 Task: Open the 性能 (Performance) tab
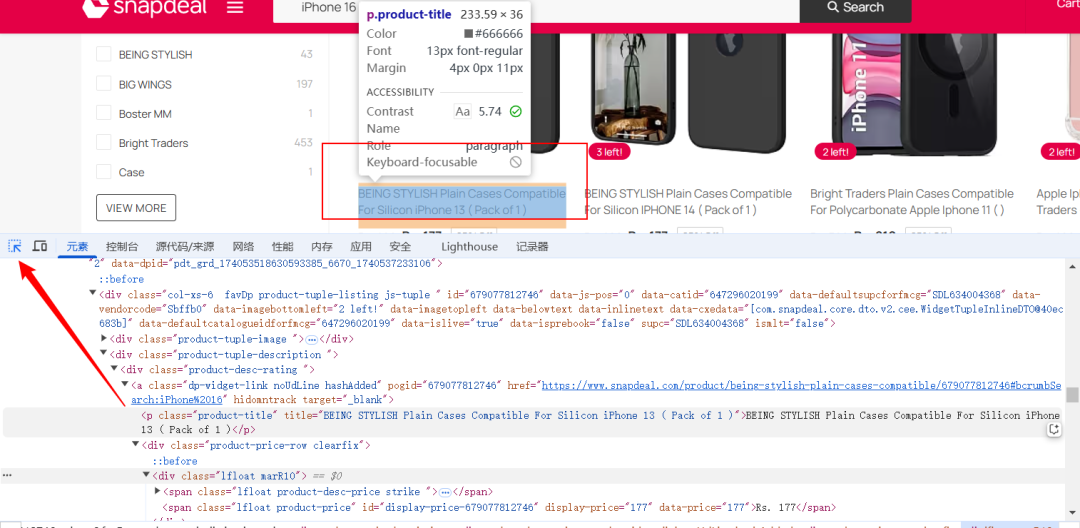[282, 246]
